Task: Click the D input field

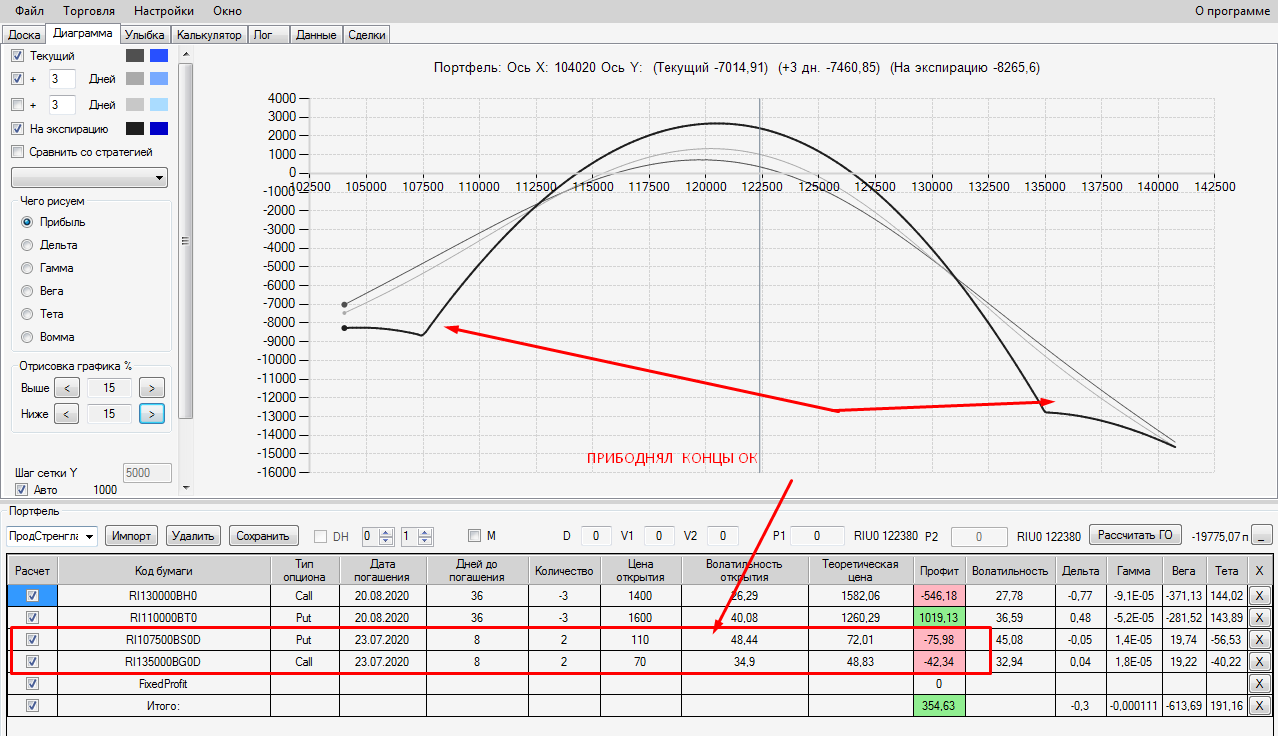Action: click(x=596, y=536)
